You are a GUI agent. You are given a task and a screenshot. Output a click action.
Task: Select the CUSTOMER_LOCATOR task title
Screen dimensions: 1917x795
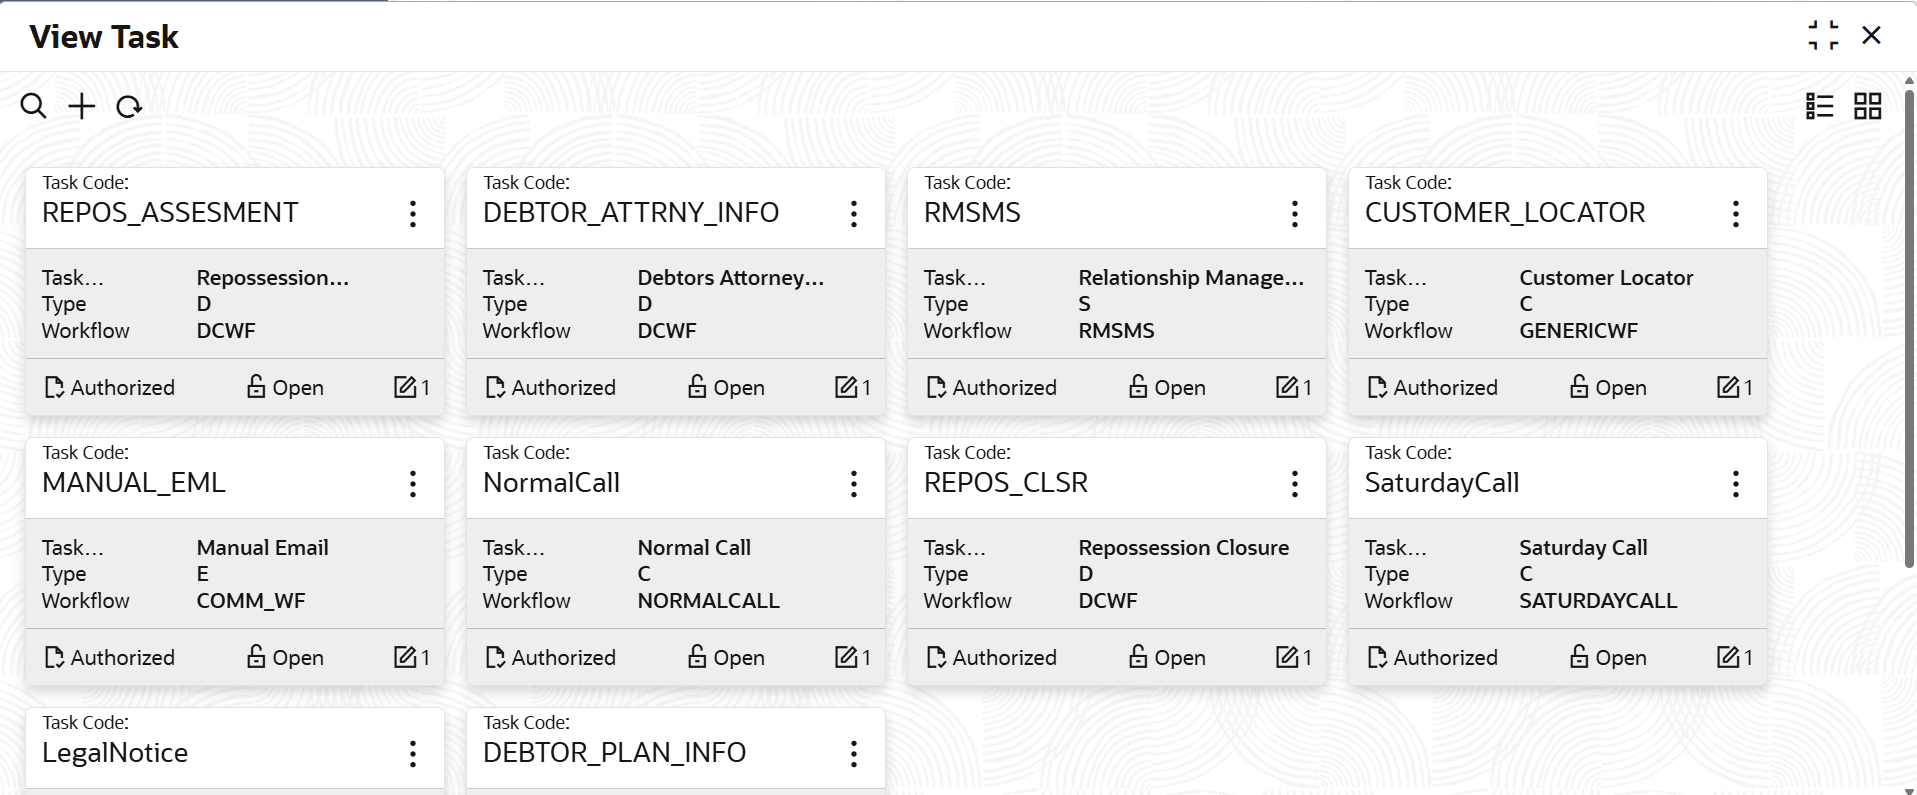(x=1505, y=213)
